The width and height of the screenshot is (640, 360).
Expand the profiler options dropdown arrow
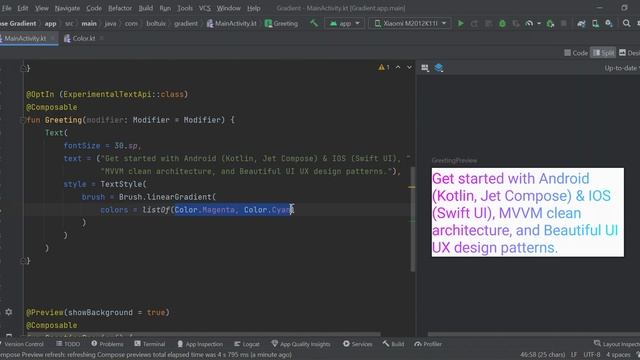click(x=539, y=24)
